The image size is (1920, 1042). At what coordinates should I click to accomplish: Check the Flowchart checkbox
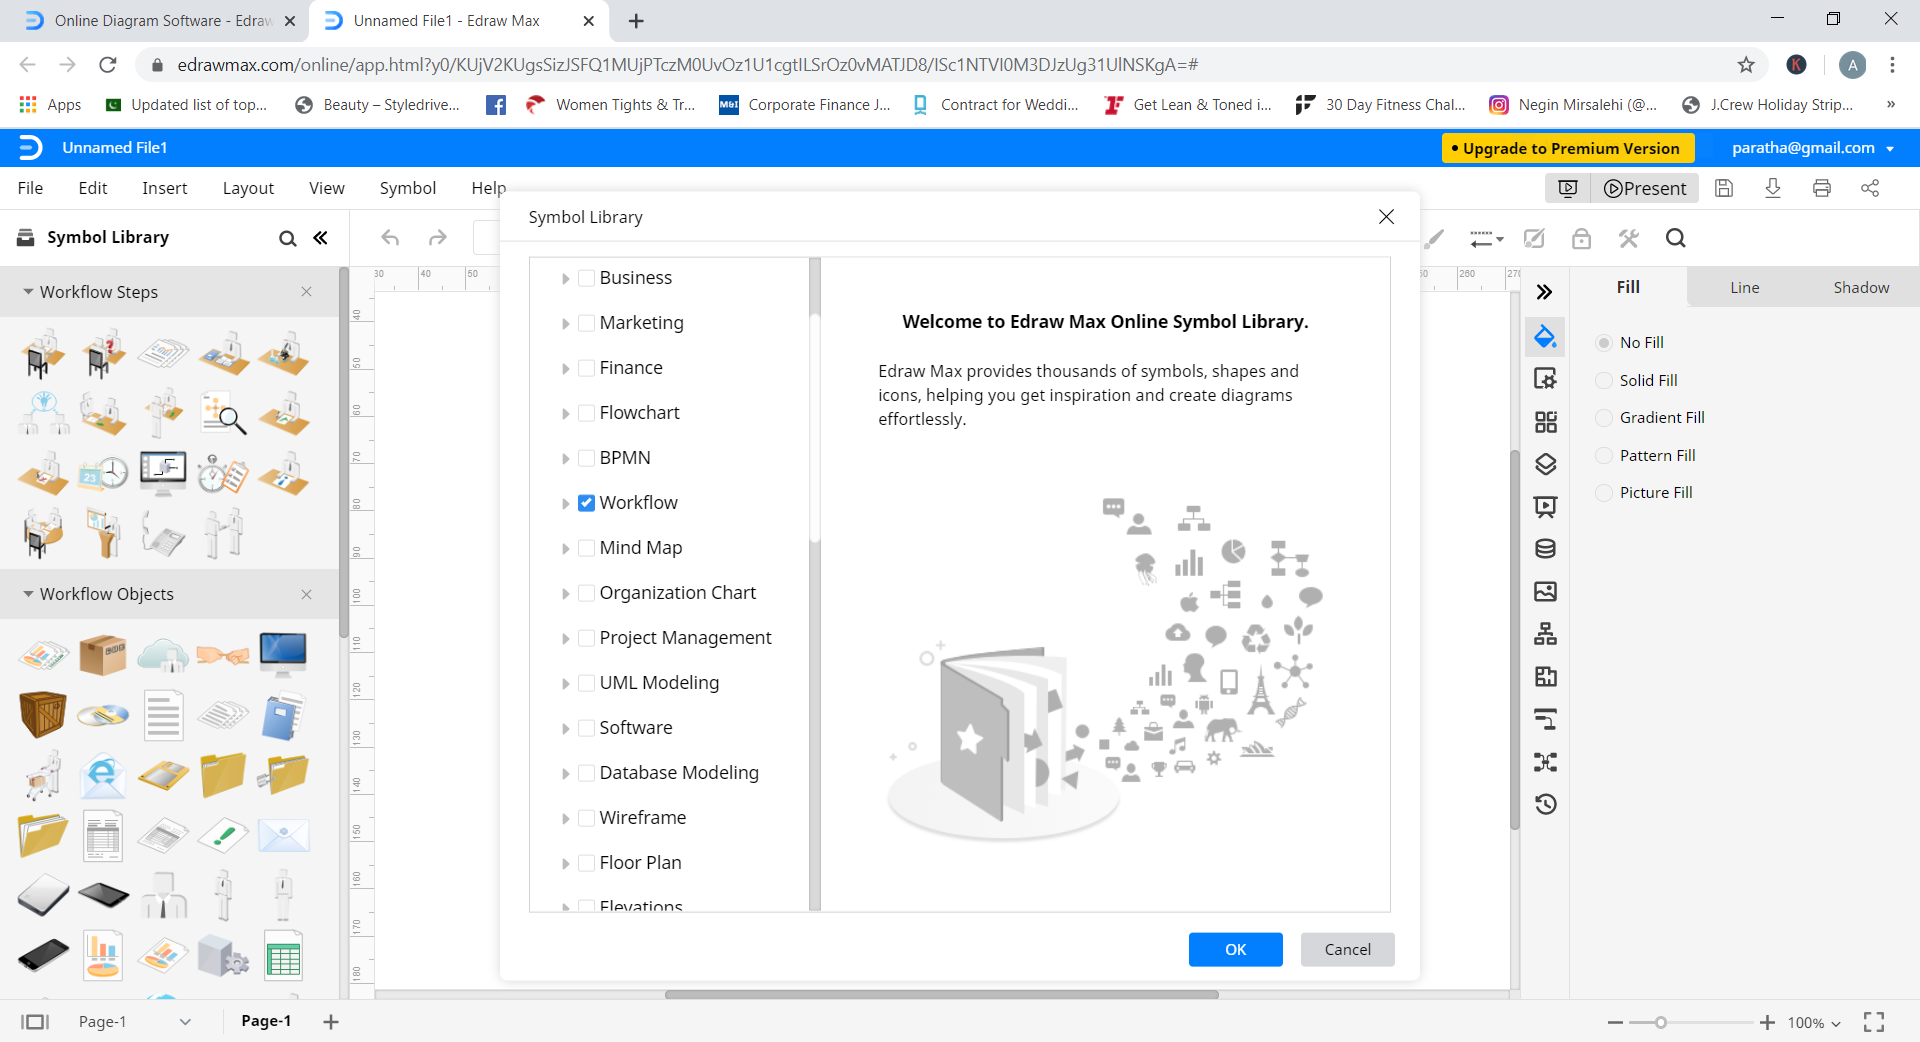[587, 413]
